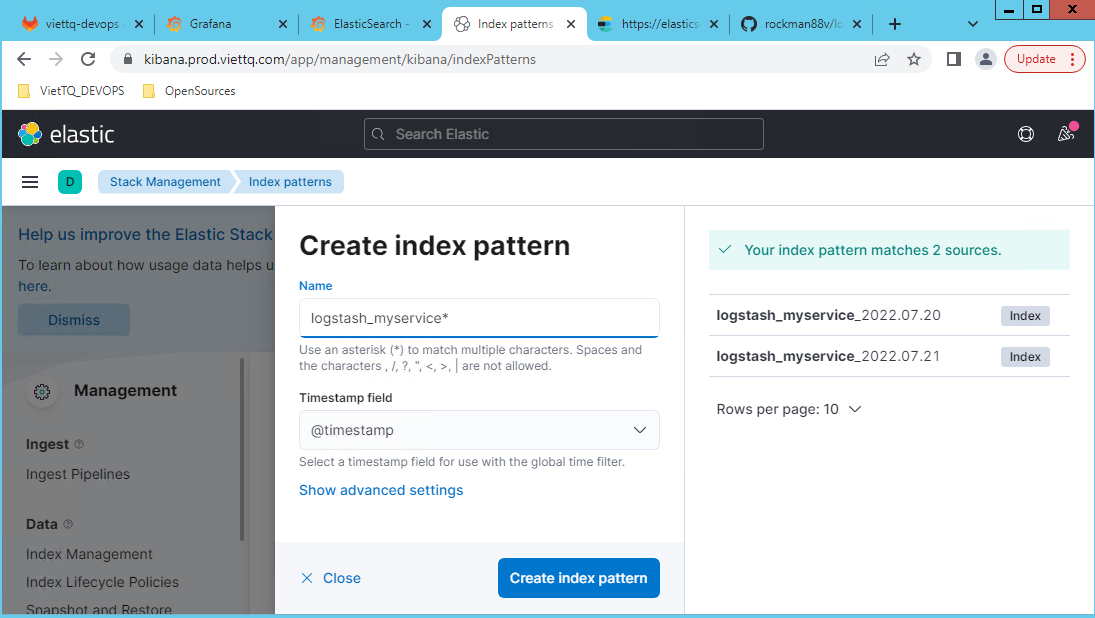Screen dimensions: 1095x618
Task: Open Chrome side panel icon
Action: tap(953, 59)
